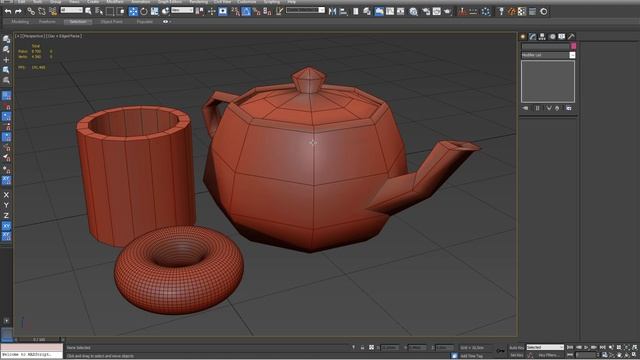640x360 pixels.
Task: Activate the Select and Rotate tool
Action: tap(144, 11)
